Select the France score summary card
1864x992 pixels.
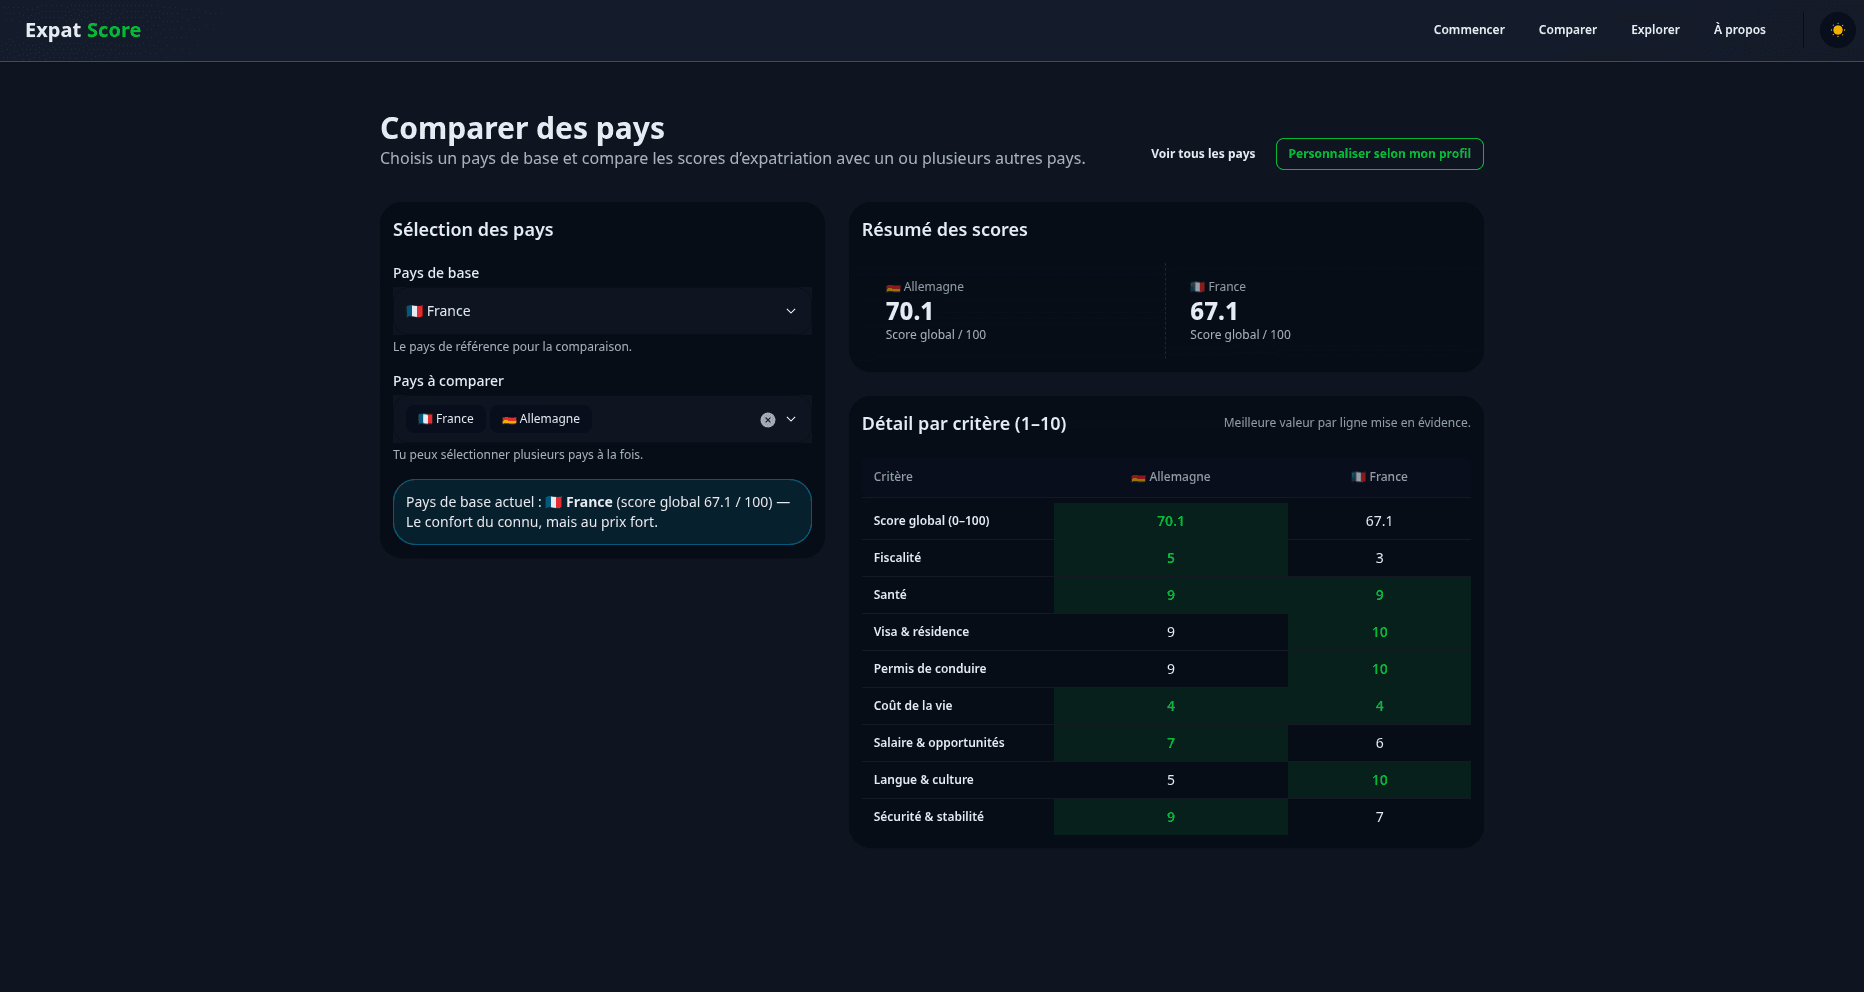[1317, 311]
